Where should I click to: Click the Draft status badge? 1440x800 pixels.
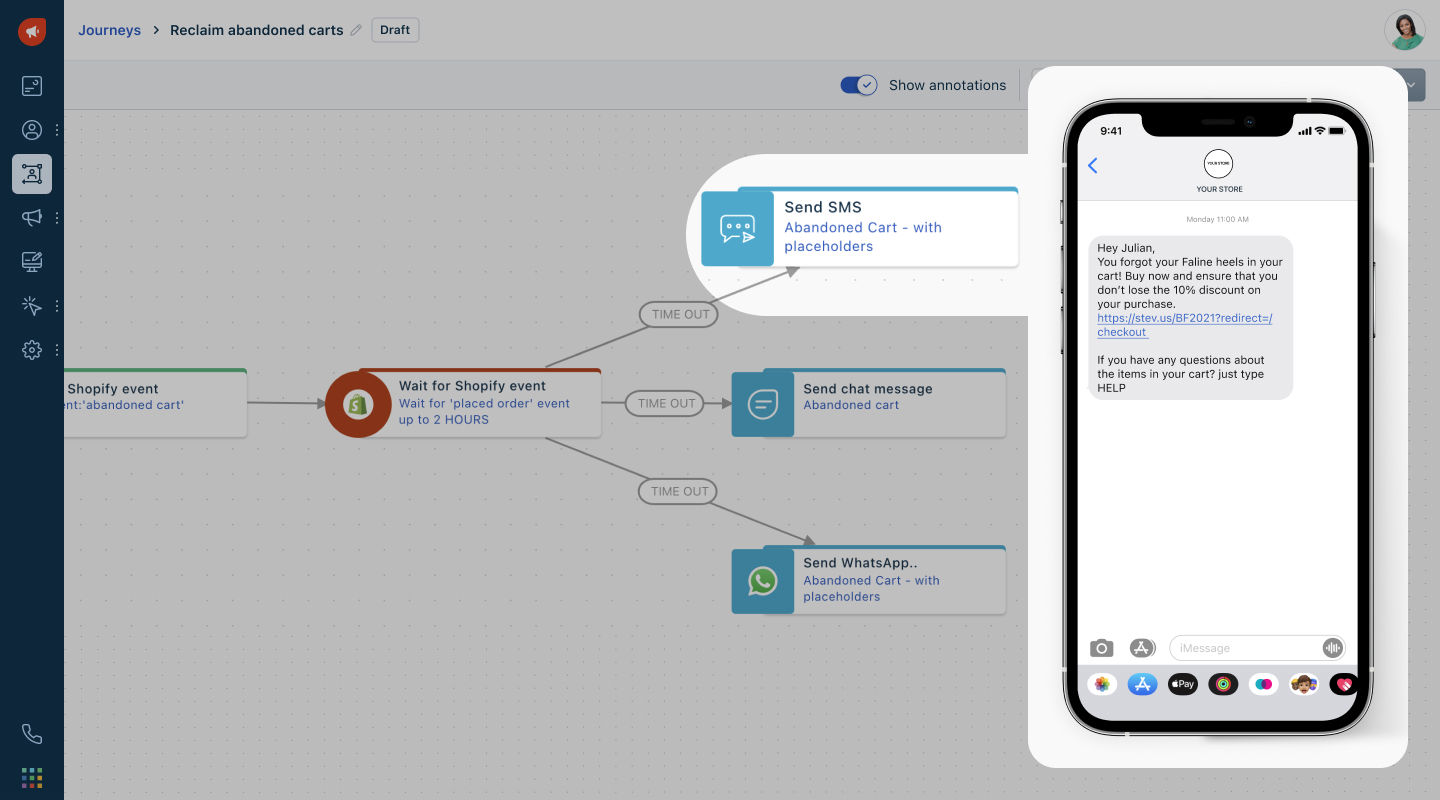pos(395,30)
